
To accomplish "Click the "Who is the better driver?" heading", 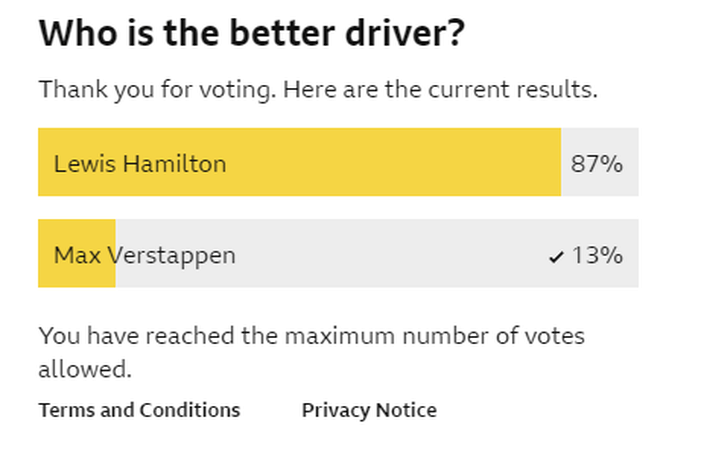I will tap(252, 35).
